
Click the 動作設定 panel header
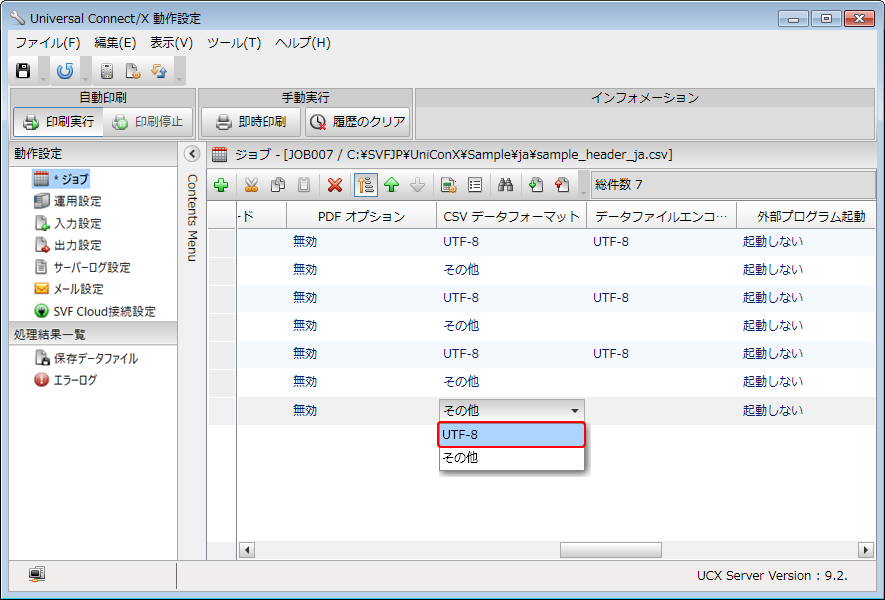tap(93, 154)
